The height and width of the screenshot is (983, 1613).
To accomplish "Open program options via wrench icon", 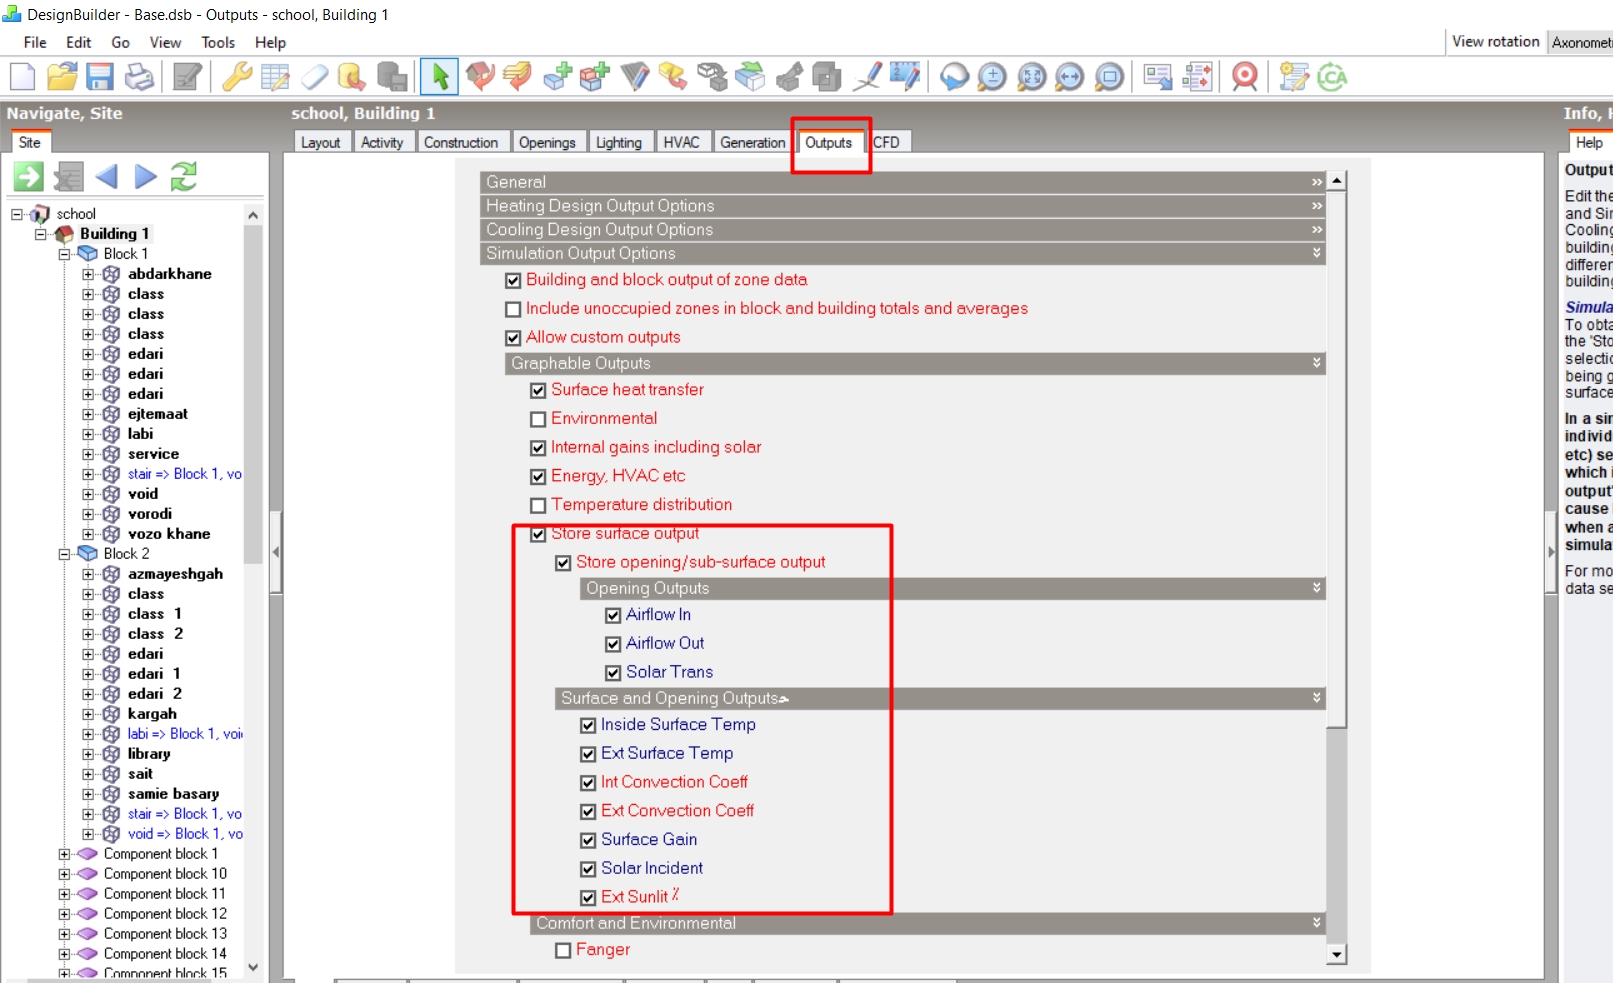I will 237,77.
